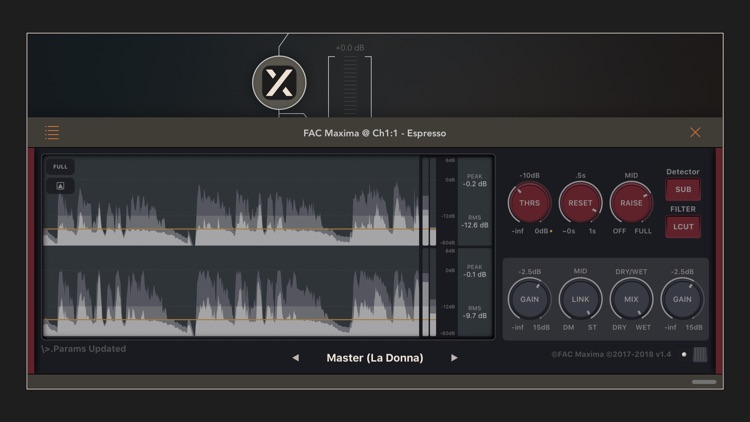
Task: Click the FILTER label
Action: pyautogui.click(x=683, y=209)
